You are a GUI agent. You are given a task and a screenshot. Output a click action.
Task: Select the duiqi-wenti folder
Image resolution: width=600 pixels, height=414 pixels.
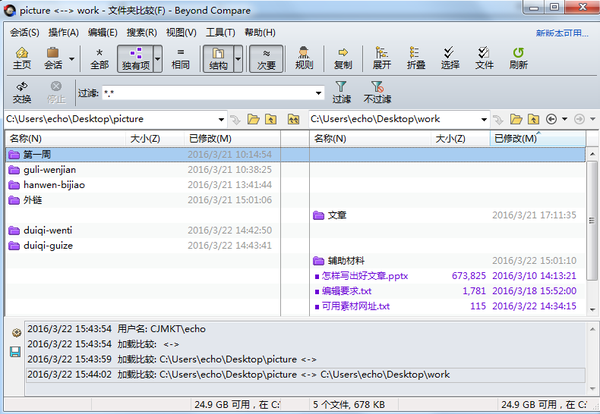click(x=40, y=231)
